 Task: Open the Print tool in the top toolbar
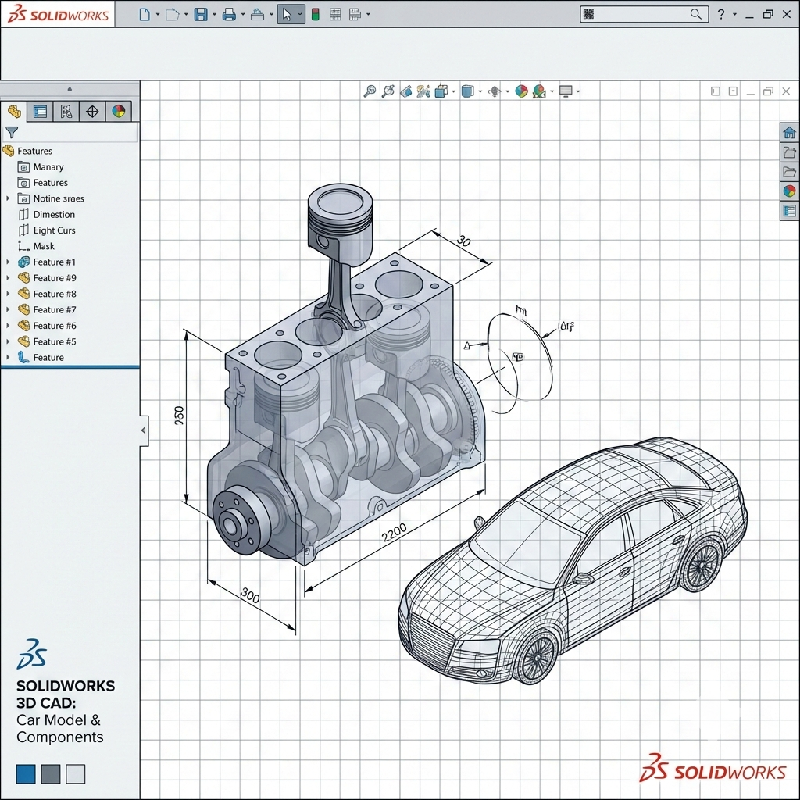point(229,13)
